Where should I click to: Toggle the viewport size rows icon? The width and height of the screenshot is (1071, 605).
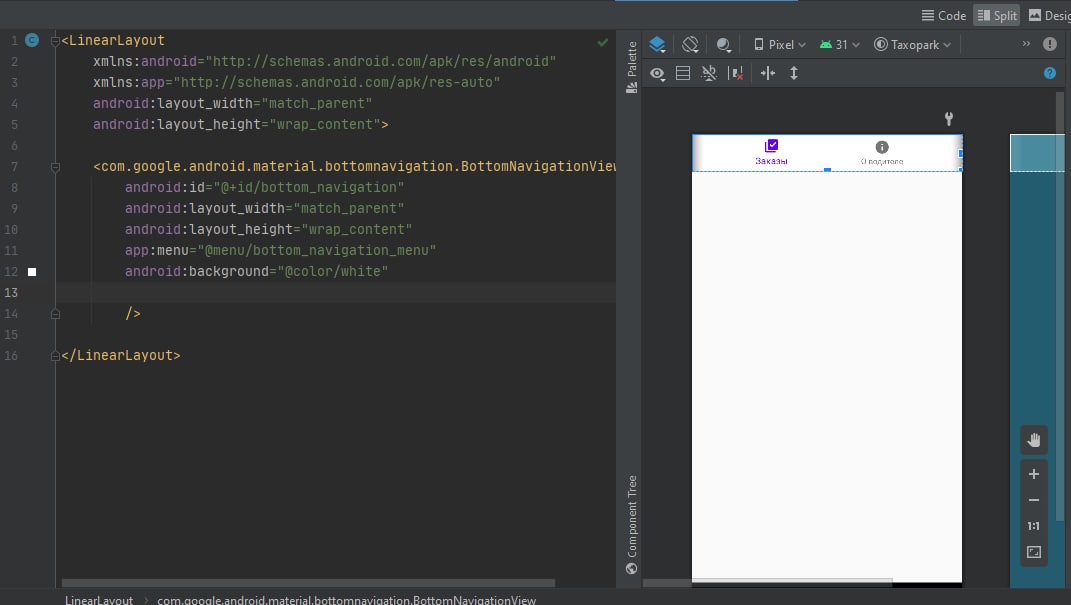[x=683, y=73]
